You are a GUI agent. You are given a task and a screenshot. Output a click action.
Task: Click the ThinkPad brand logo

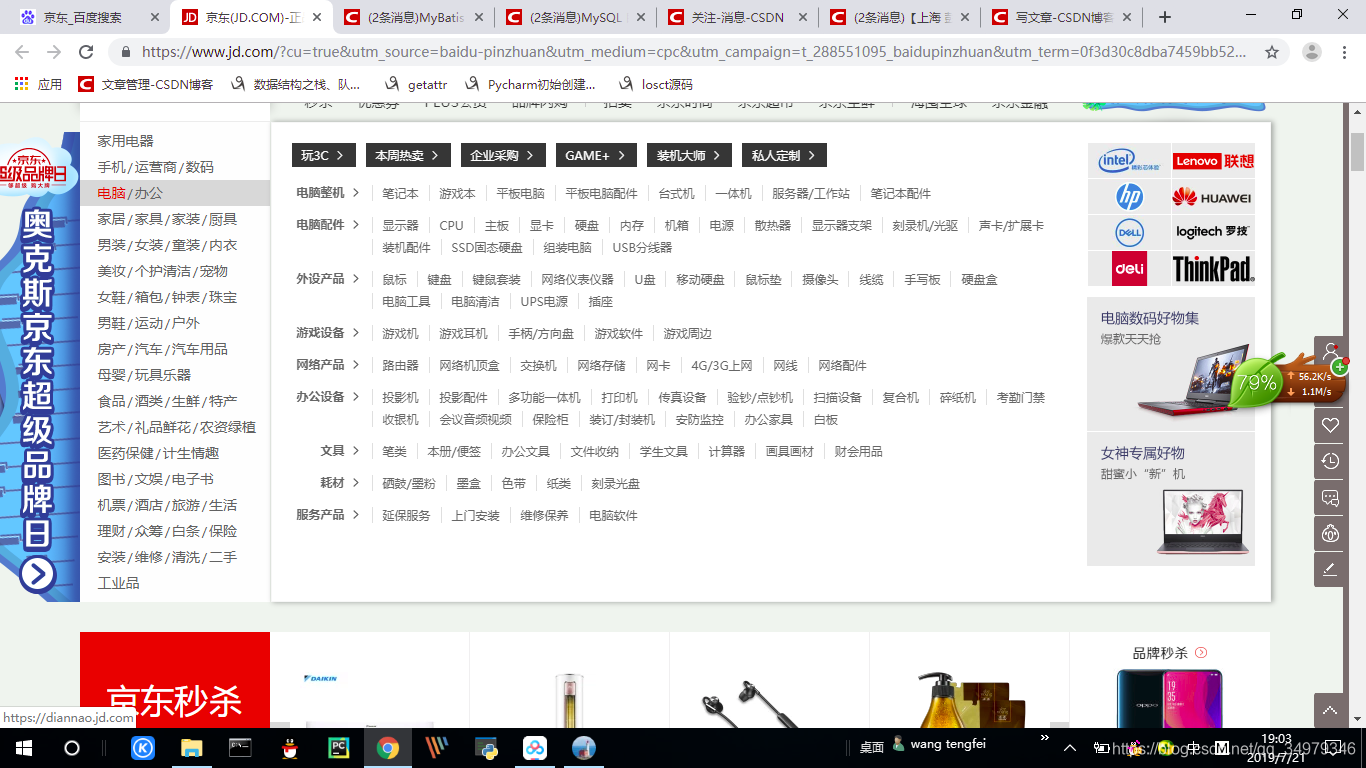1213,268
